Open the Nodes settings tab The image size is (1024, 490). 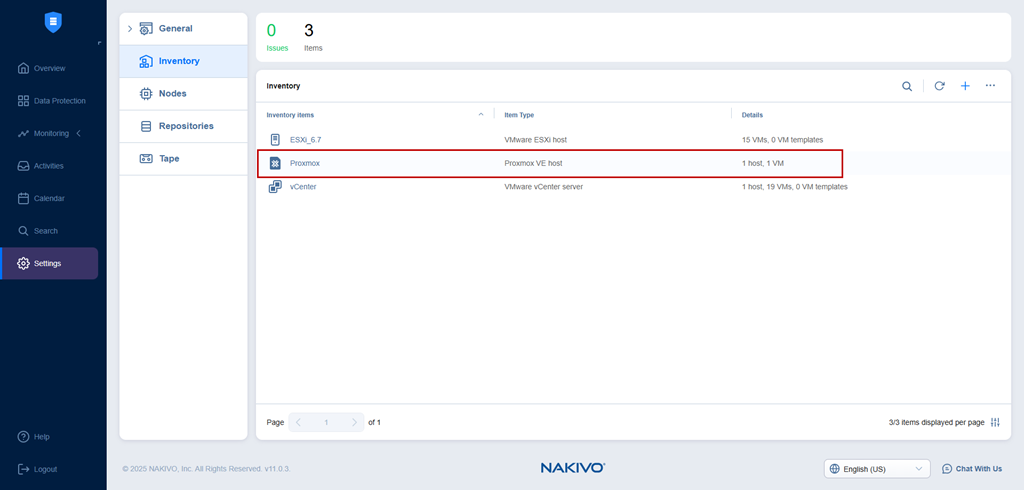coord(184,93)
